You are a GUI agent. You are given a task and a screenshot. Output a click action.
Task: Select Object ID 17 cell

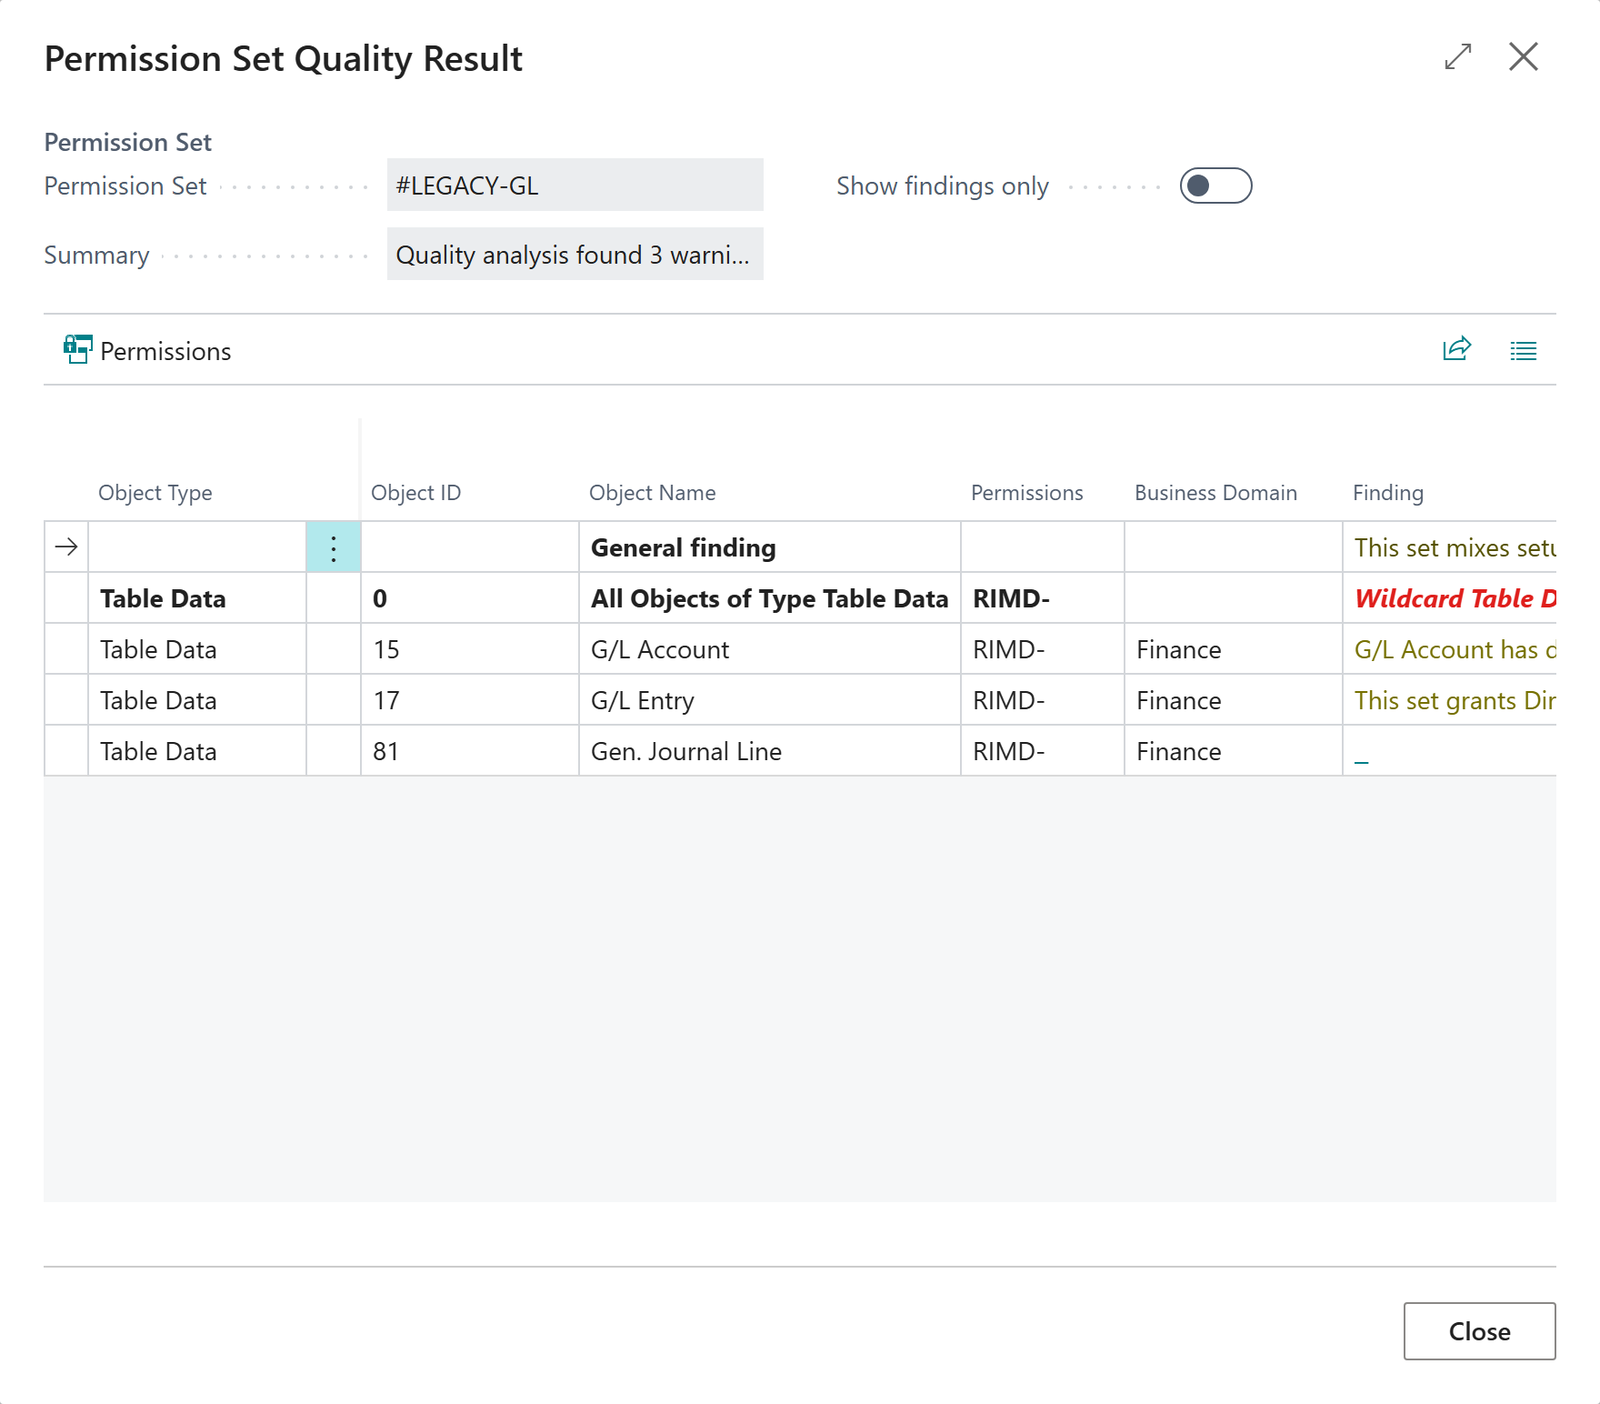click(x=469, y=700)
